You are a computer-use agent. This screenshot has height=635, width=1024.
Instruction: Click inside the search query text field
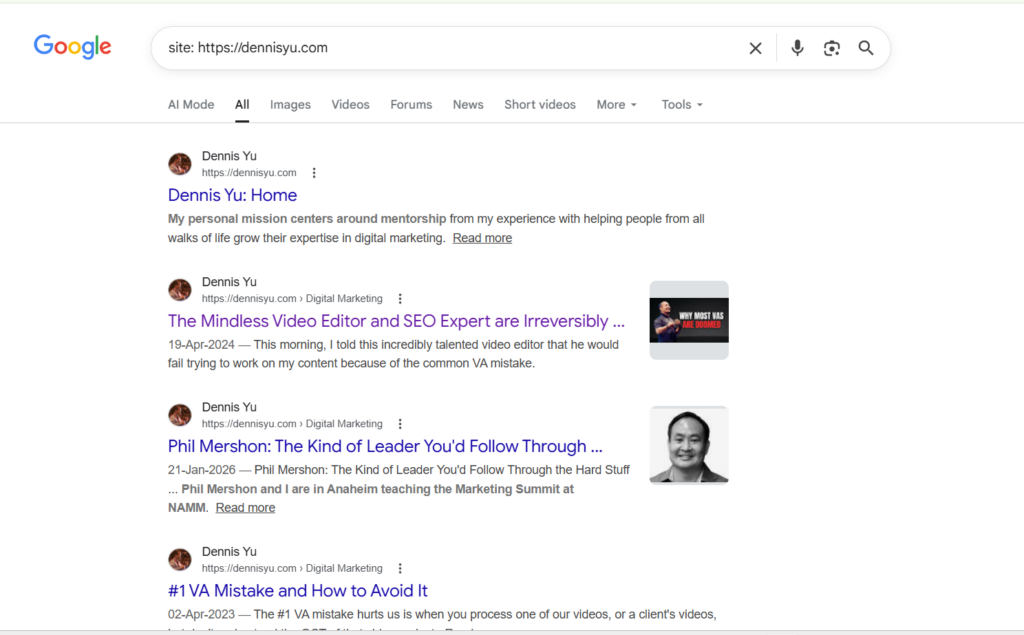(450, 48)
